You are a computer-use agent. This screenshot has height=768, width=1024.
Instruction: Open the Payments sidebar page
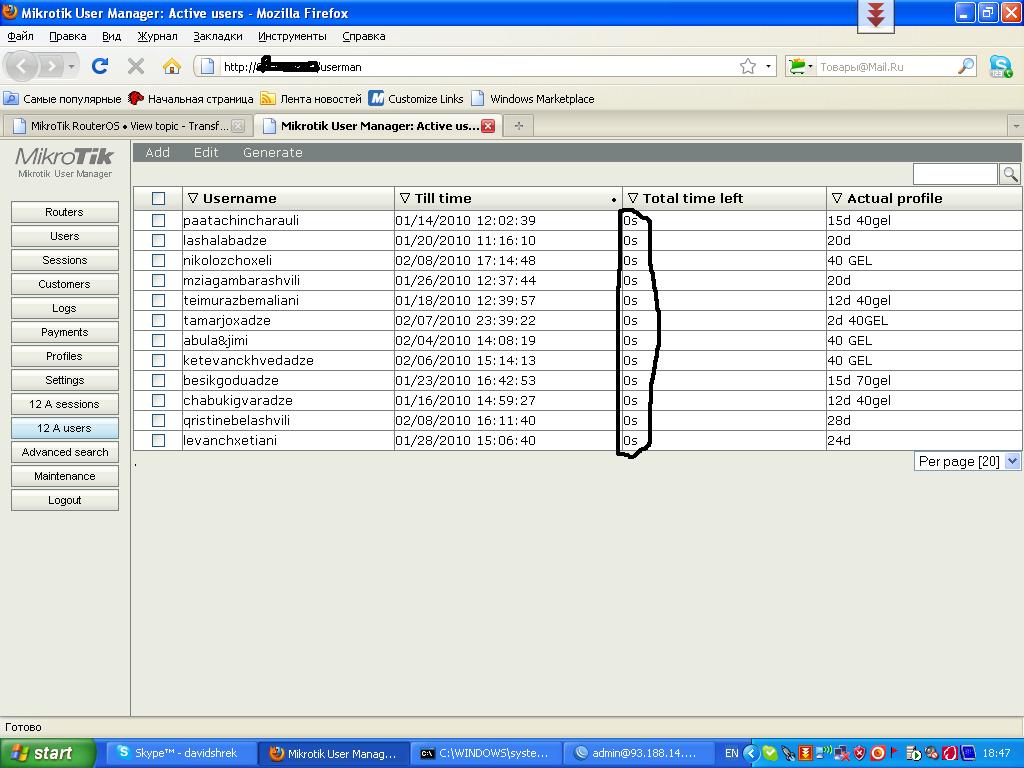pos(65,332)
